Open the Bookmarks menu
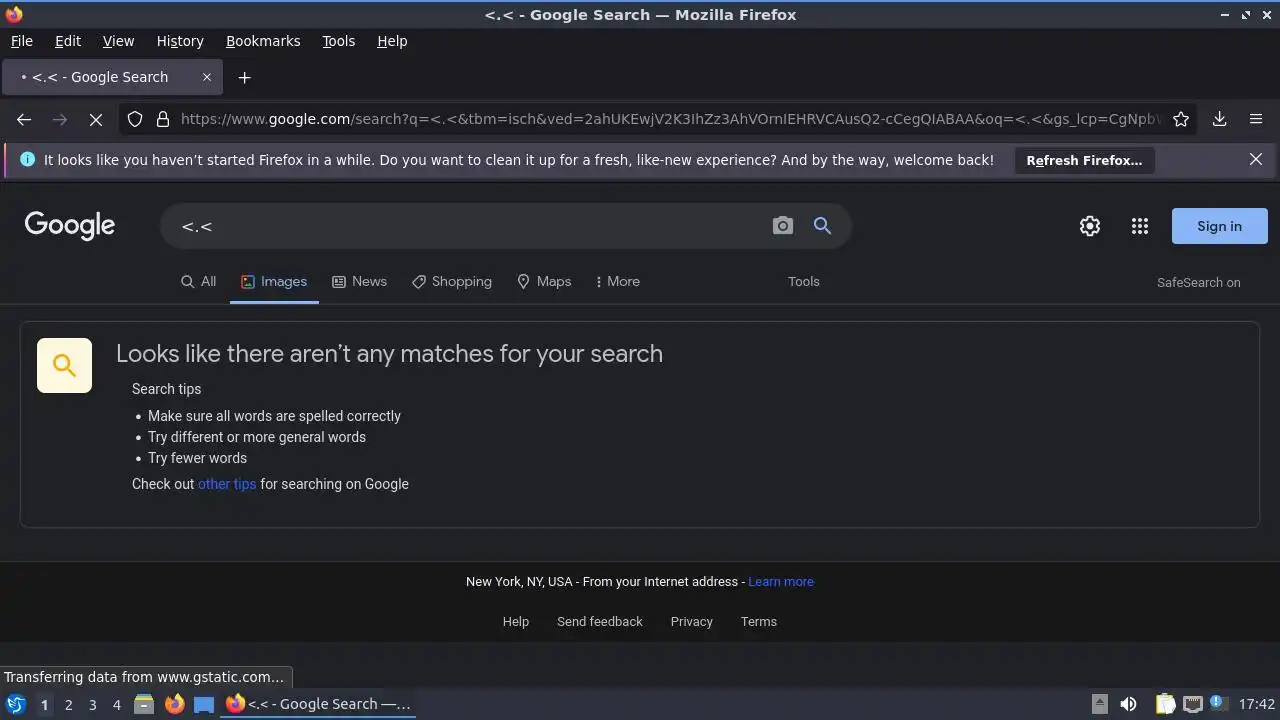1280x720 pixels. (x=263, y=41)
